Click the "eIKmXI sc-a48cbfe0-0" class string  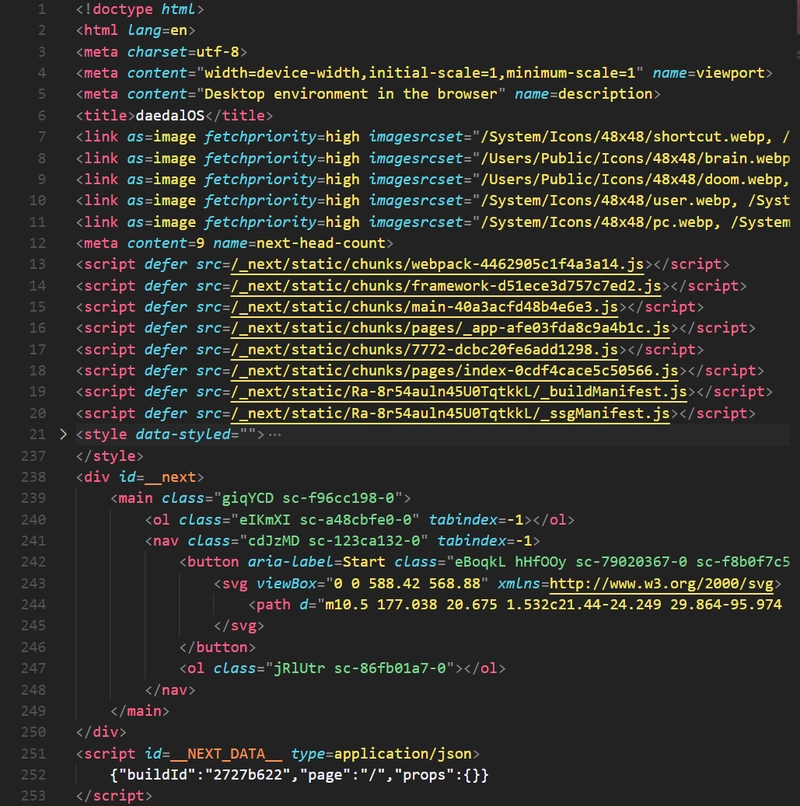pos(325,520)
